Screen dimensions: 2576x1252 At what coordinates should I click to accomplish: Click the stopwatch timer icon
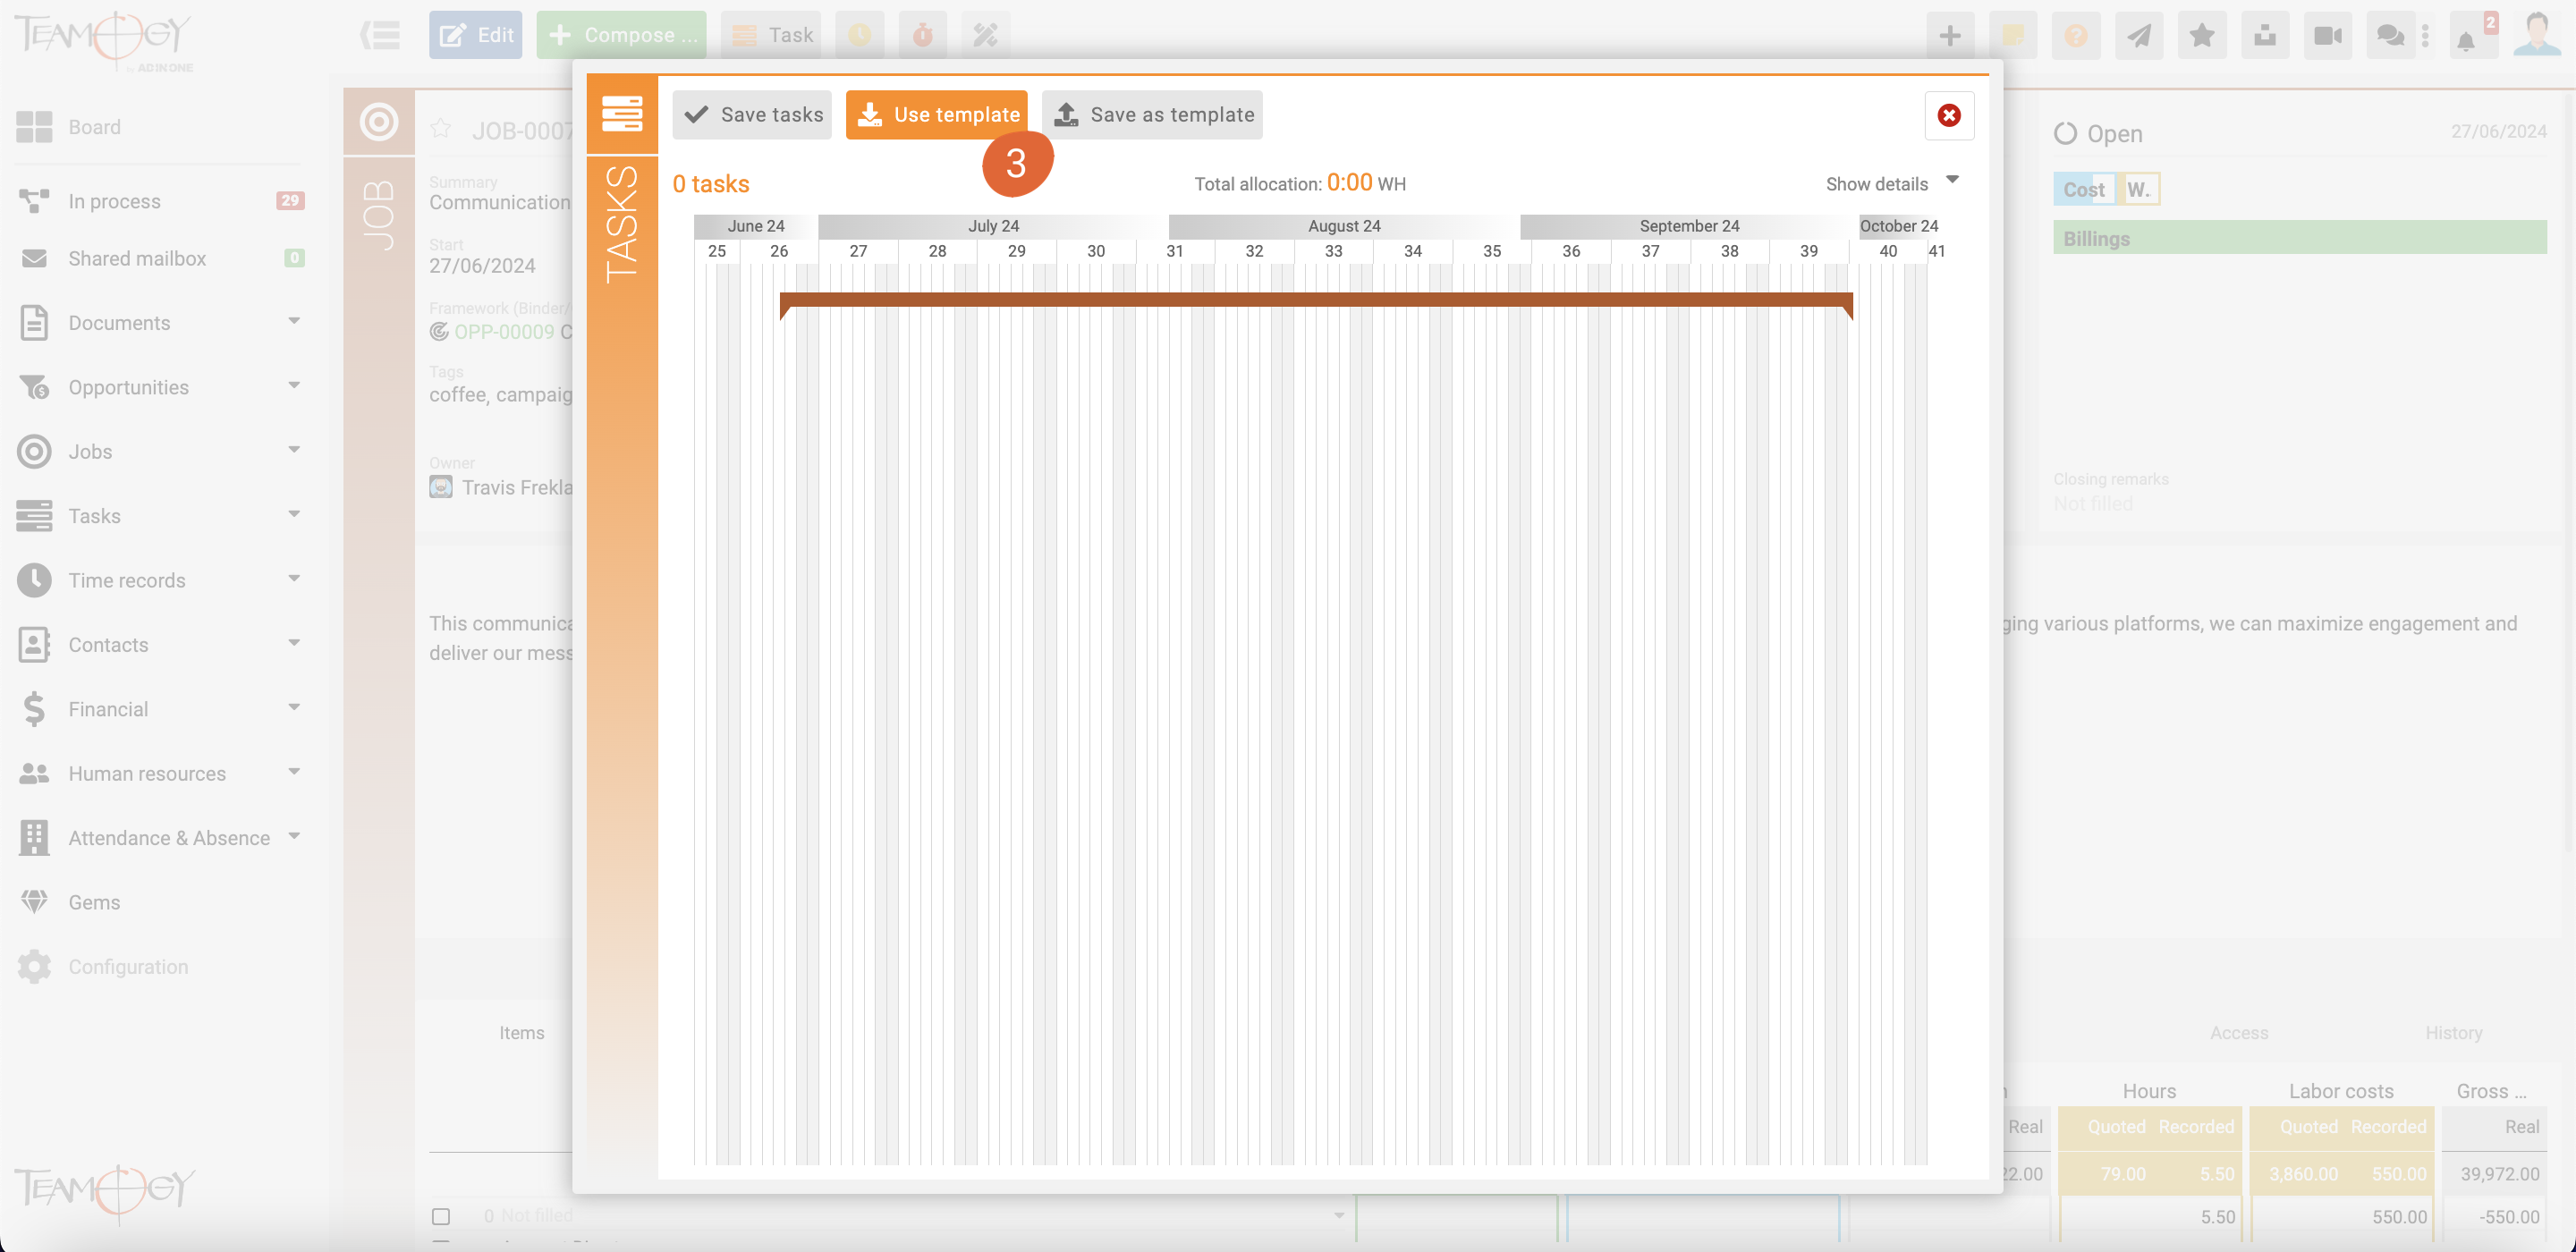922,35
